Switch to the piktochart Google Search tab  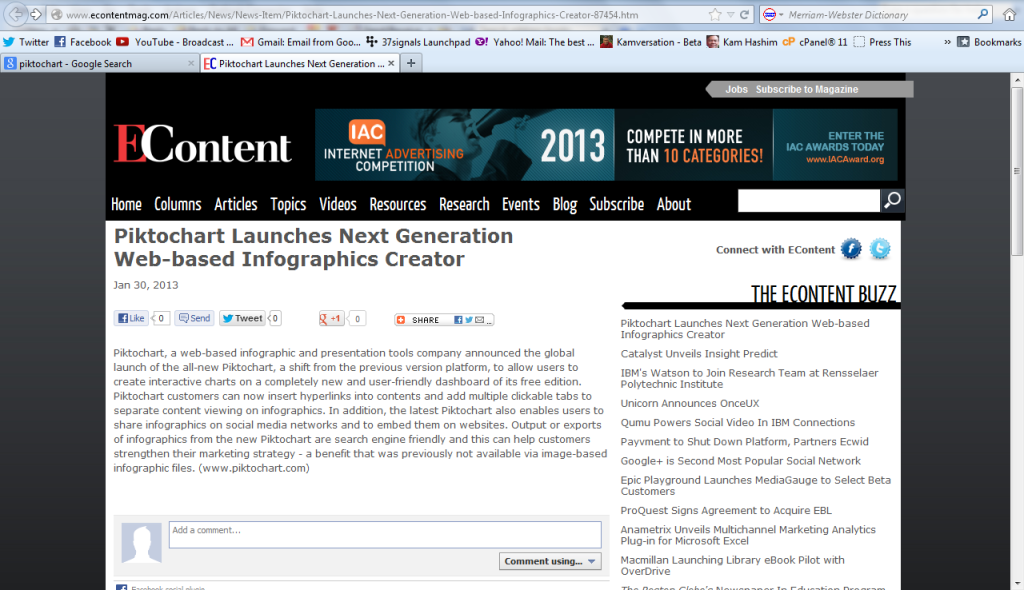click(x=98, y=63)
